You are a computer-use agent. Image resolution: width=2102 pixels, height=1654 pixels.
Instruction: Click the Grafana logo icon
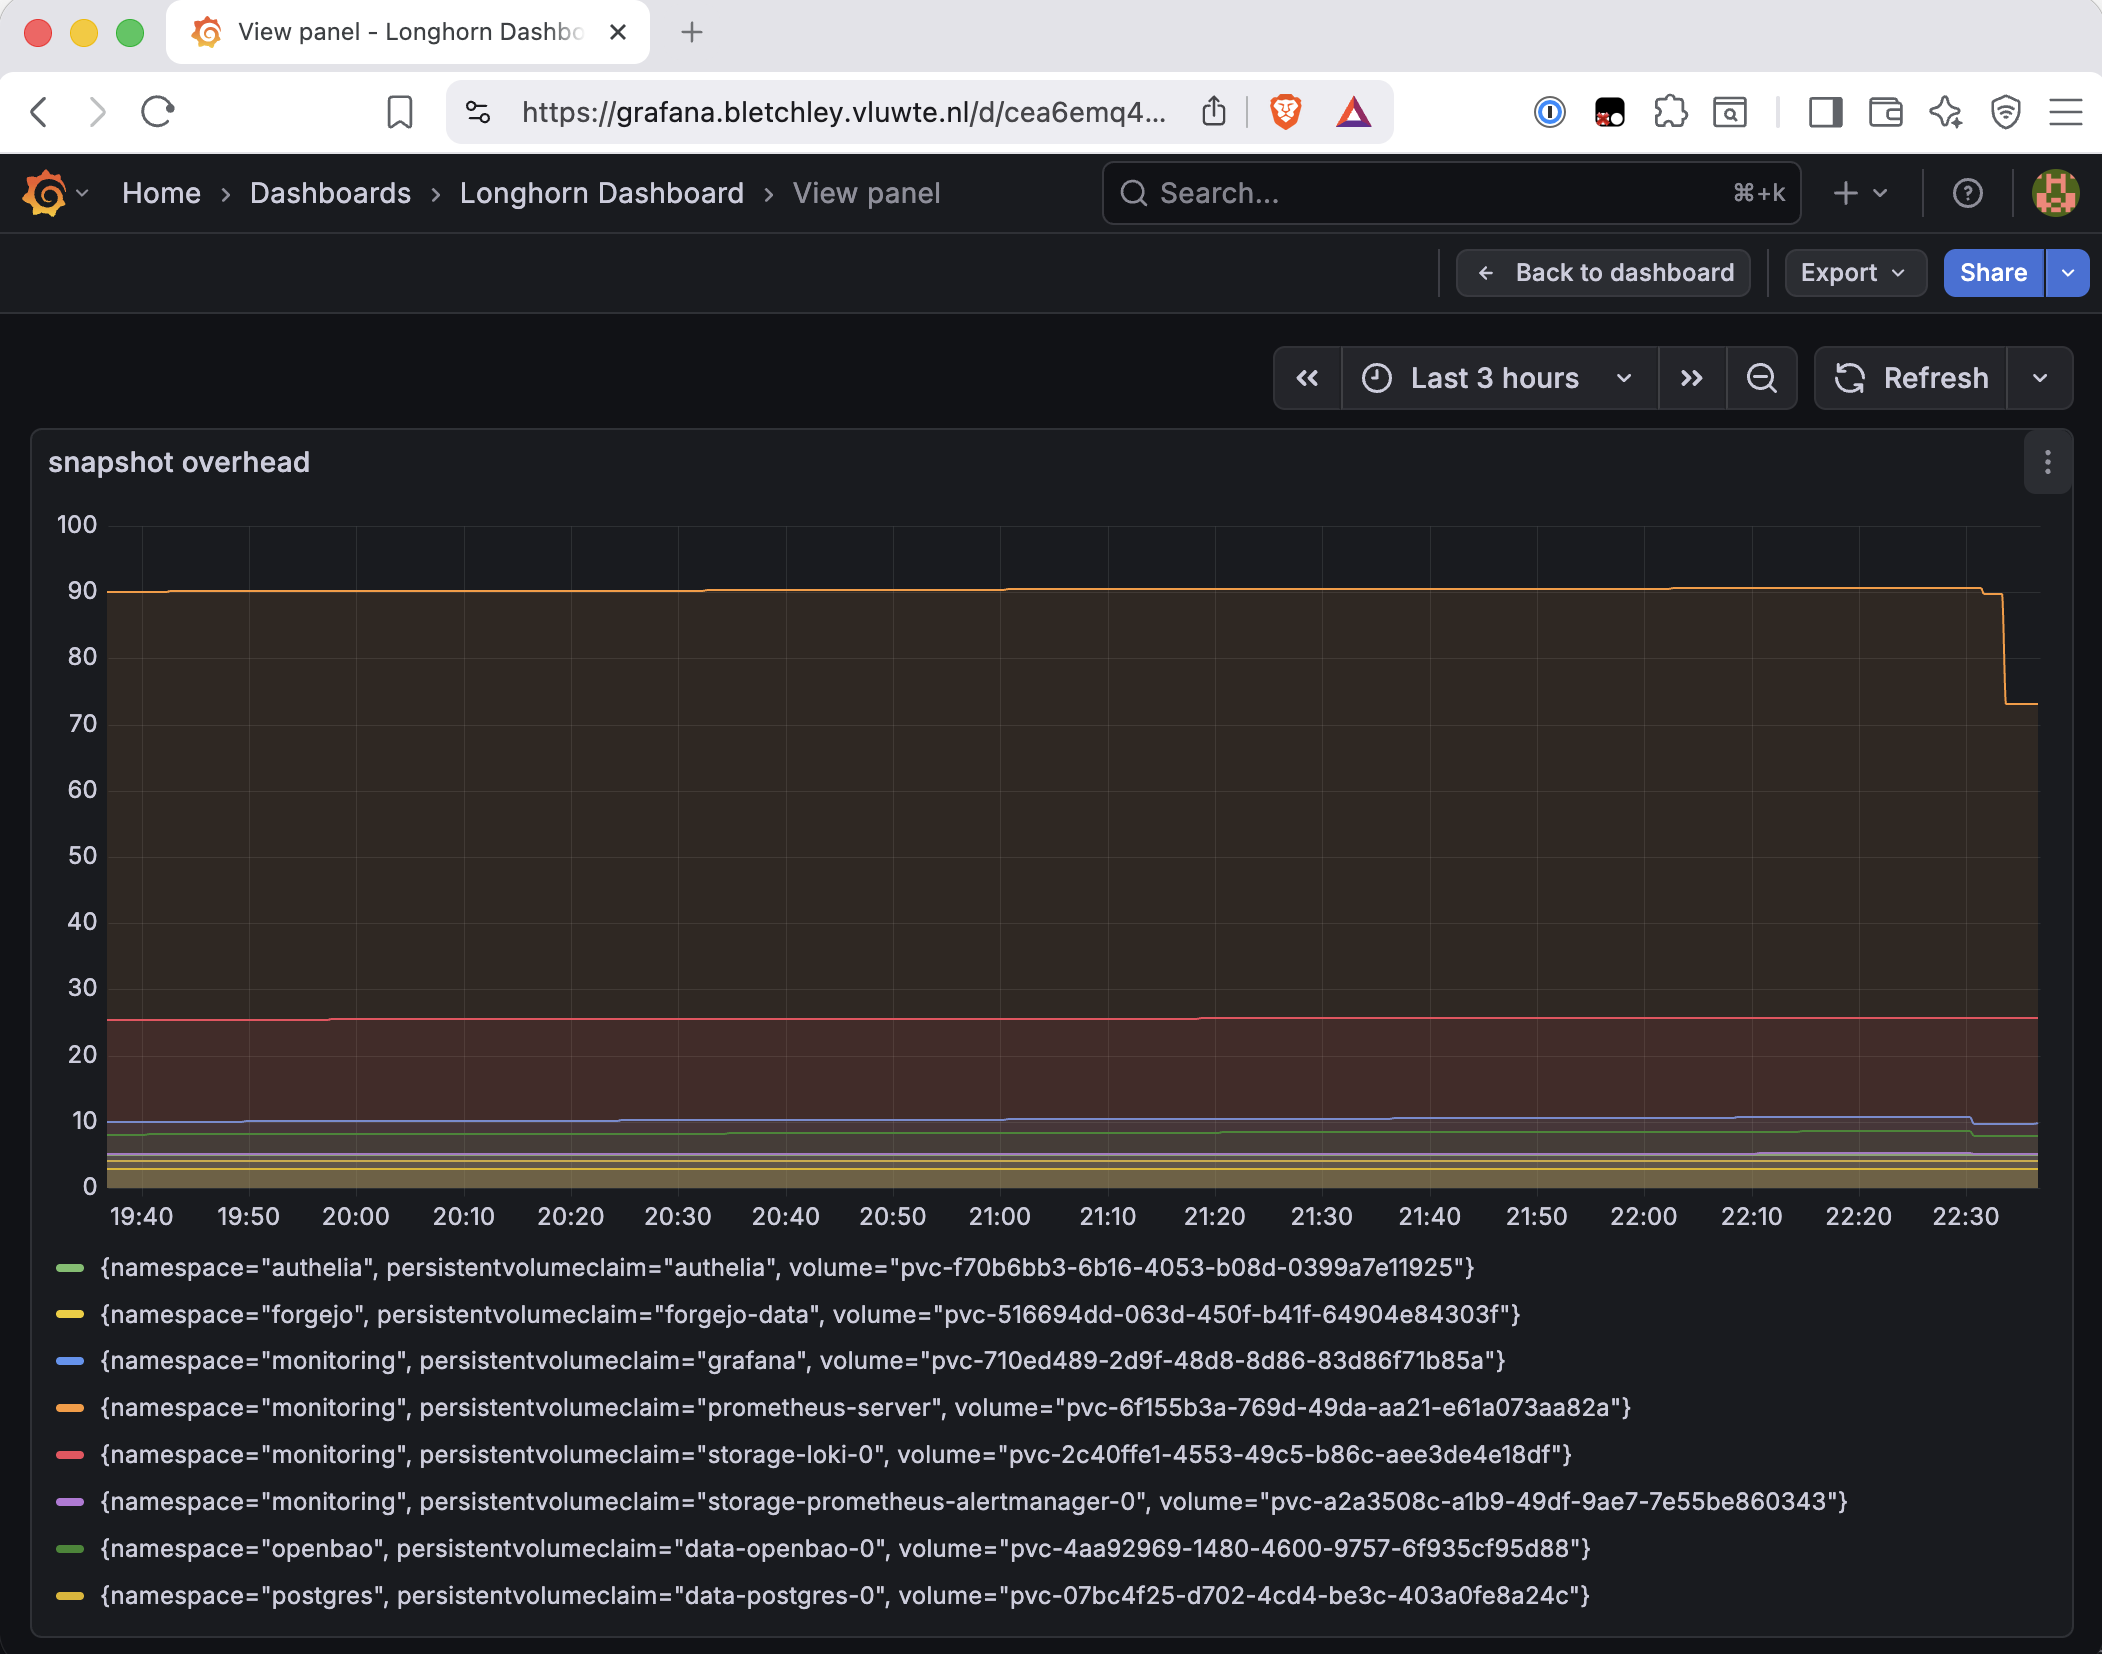pos(45,193)
